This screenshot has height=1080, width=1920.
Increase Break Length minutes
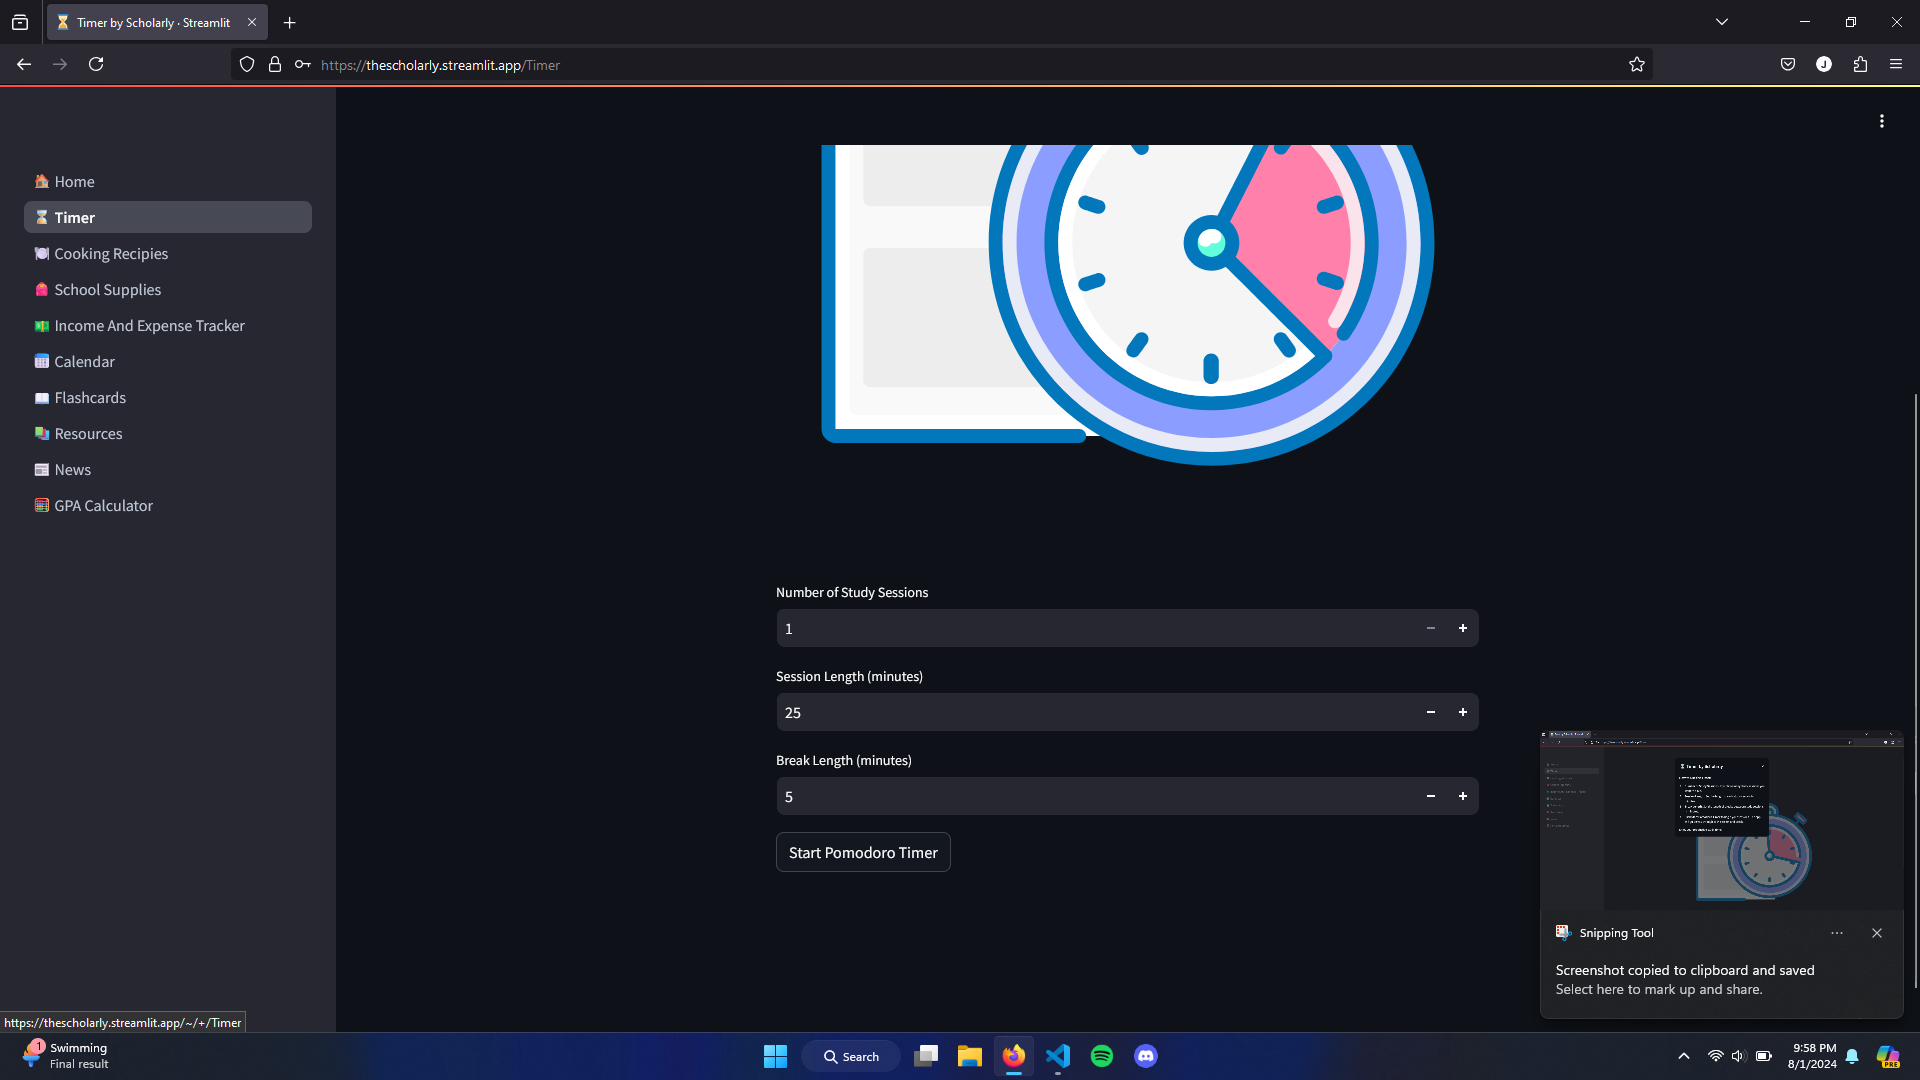coord(1462,797)
